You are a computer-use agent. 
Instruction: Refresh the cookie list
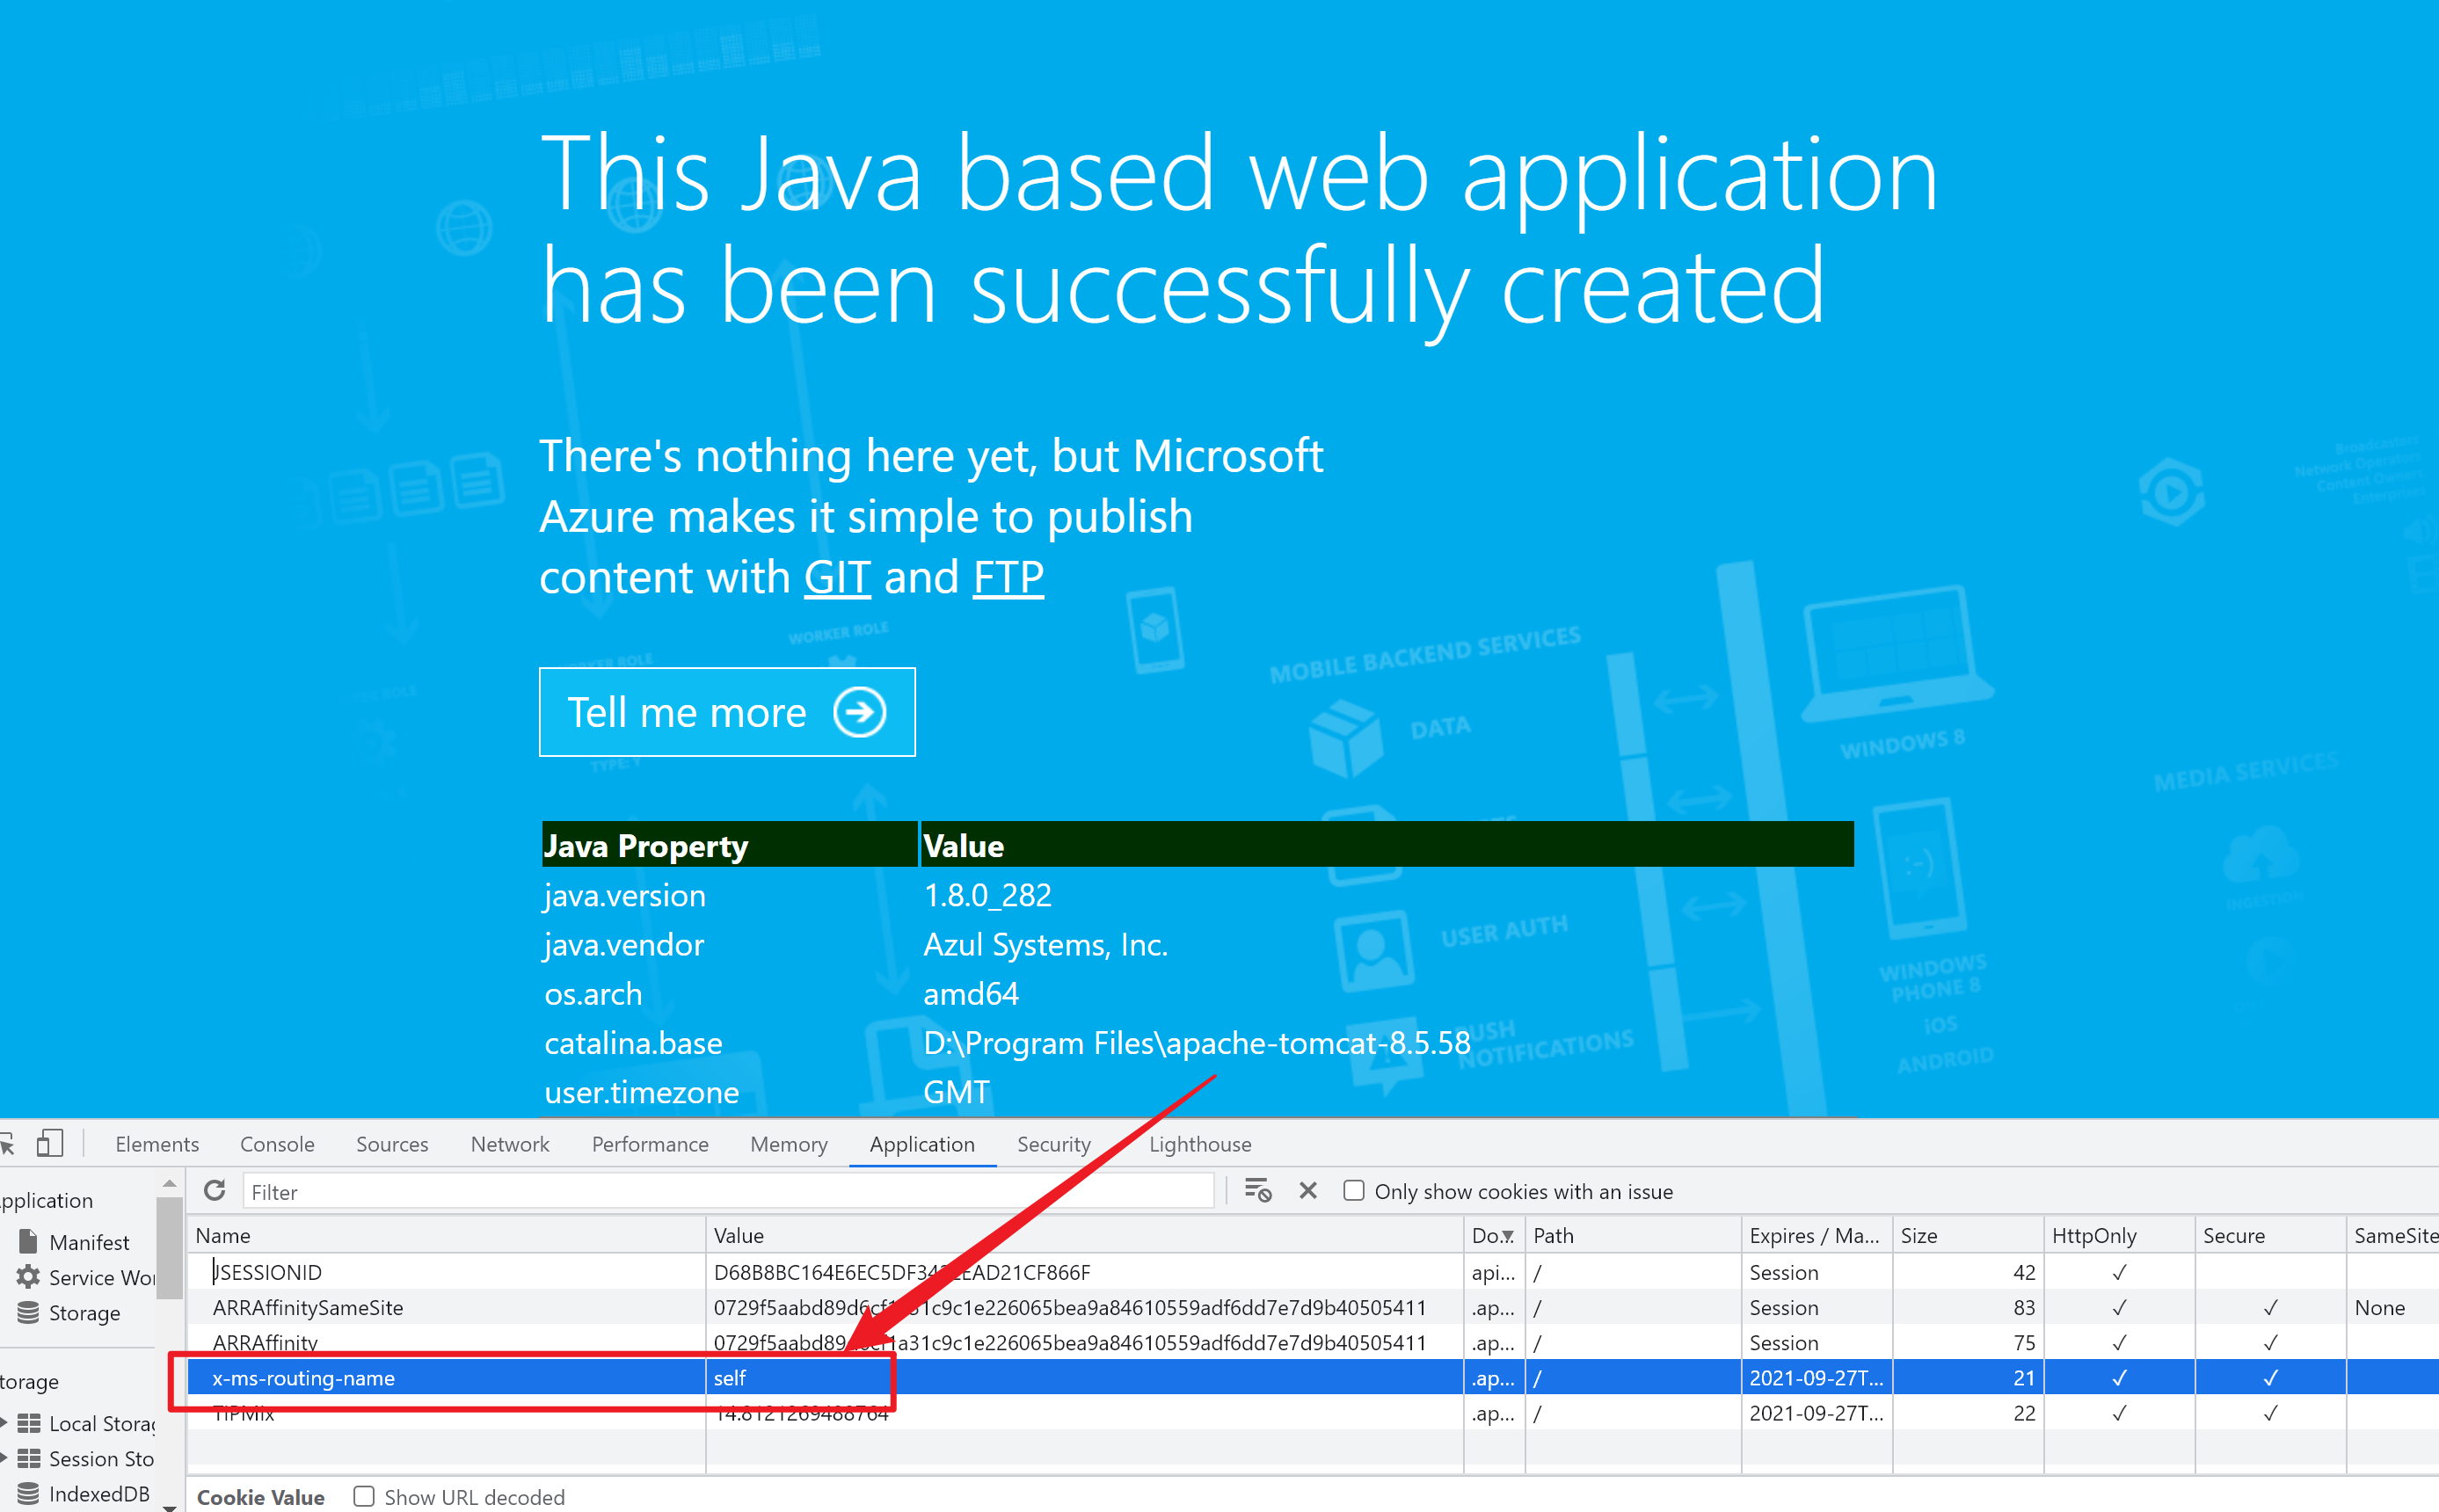(214, 1191)
